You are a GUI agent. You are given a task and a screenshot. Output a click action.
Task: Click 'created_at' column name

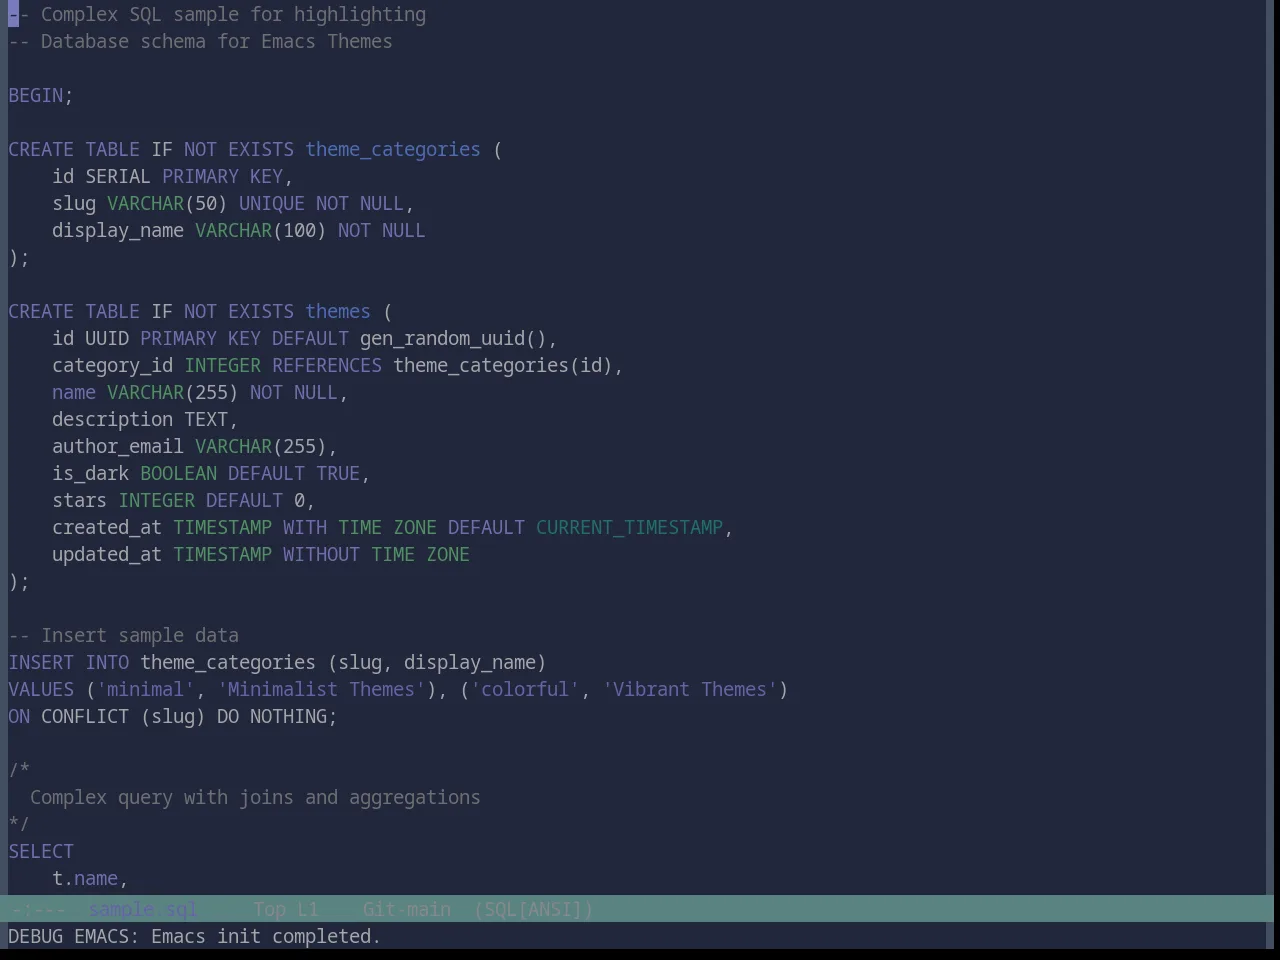pyautogui.click(x=107, y=527)
